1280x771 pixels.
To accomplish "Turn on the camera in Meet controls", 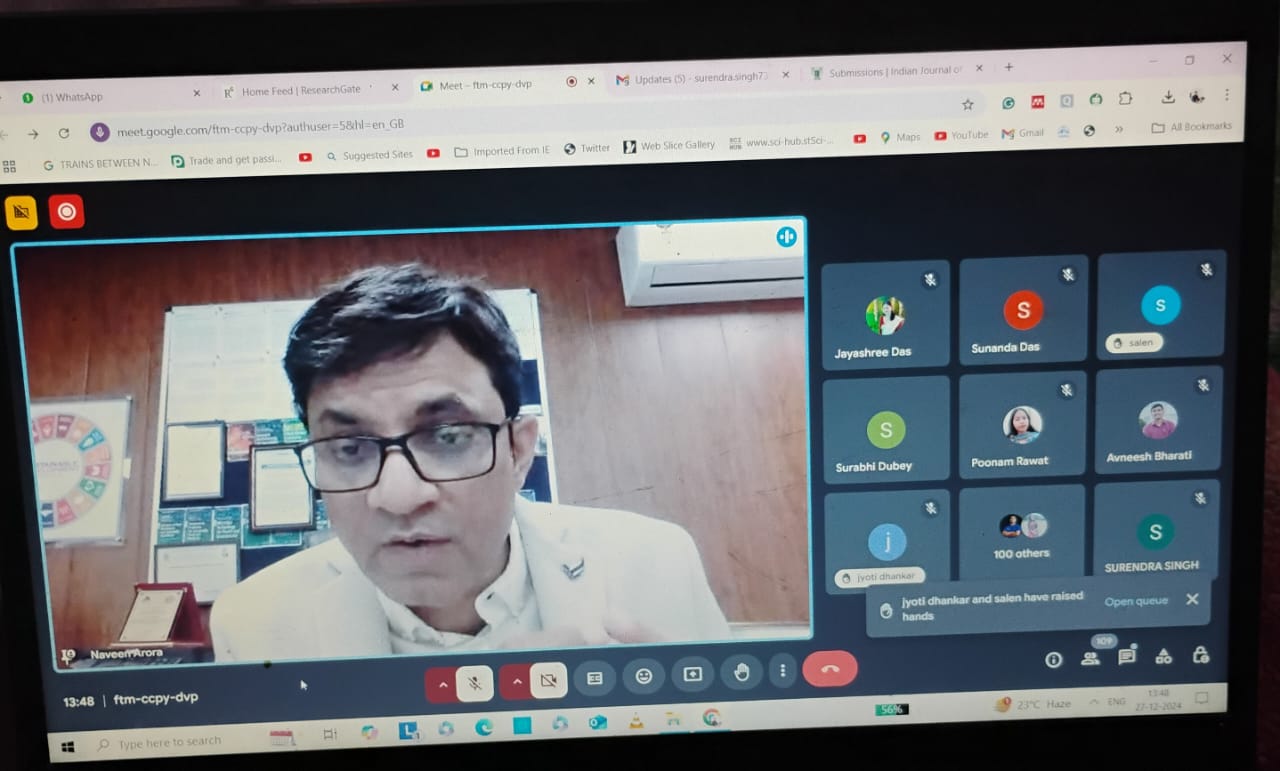I will click(x=548, y=681).
